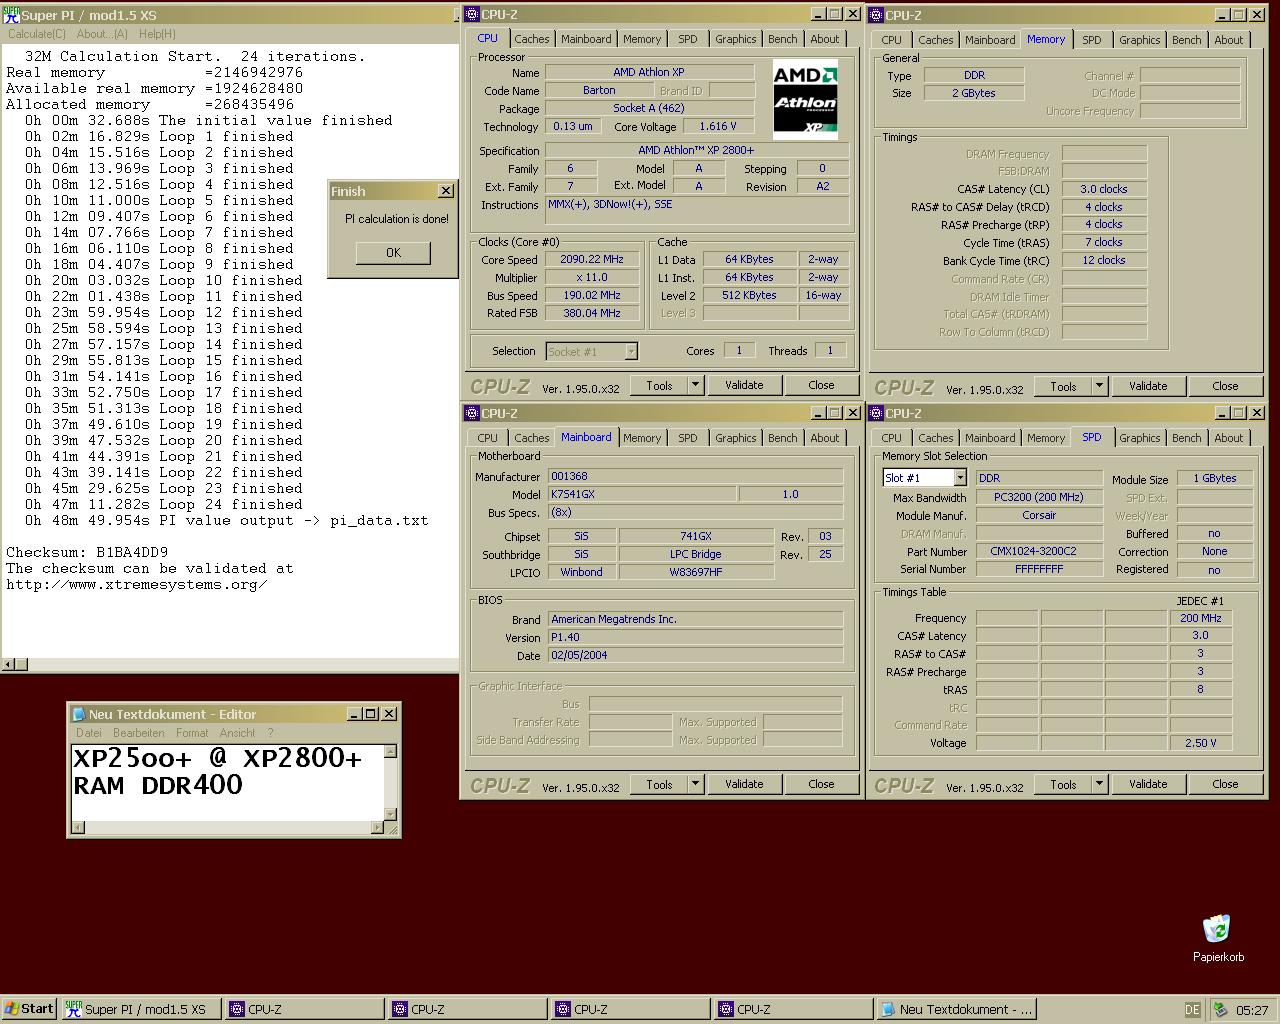
Task: Open the Bearbeiten menu in Editor
Action: pyautogui.click(x=139, y=733)
